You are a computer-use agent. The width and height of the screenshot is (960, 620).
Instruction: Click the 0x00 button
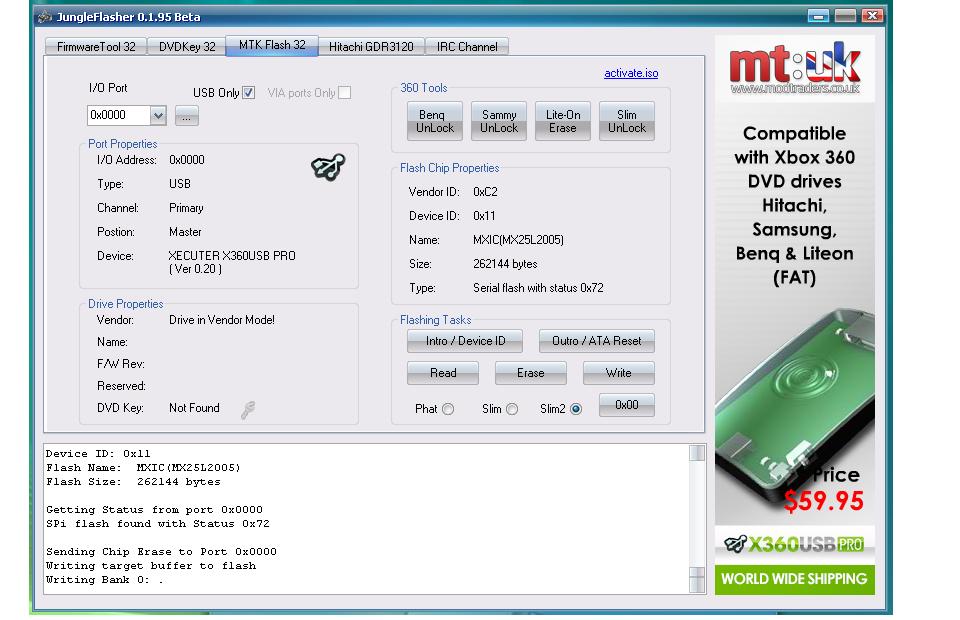tap(627, 405)
